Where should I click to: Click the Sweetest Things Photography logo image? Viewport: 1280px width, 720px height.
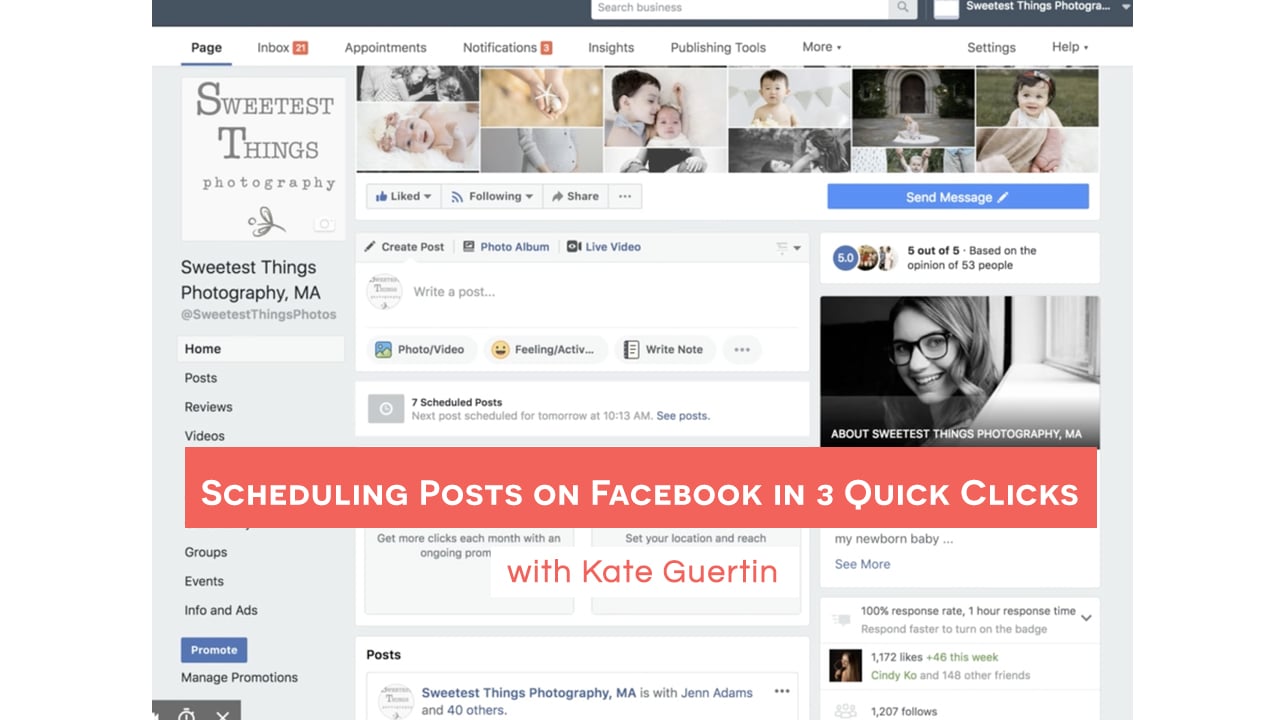264,159
